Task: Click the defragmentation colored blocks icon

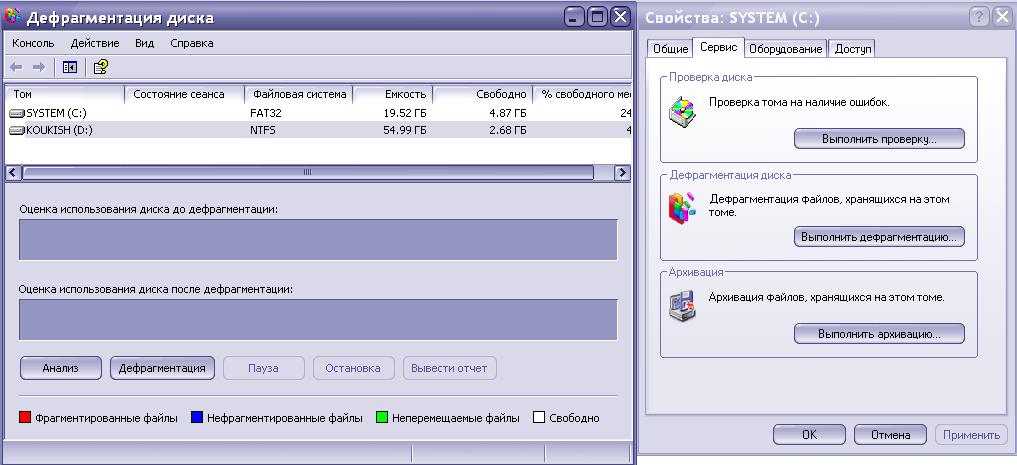Action: coord(682,208)
